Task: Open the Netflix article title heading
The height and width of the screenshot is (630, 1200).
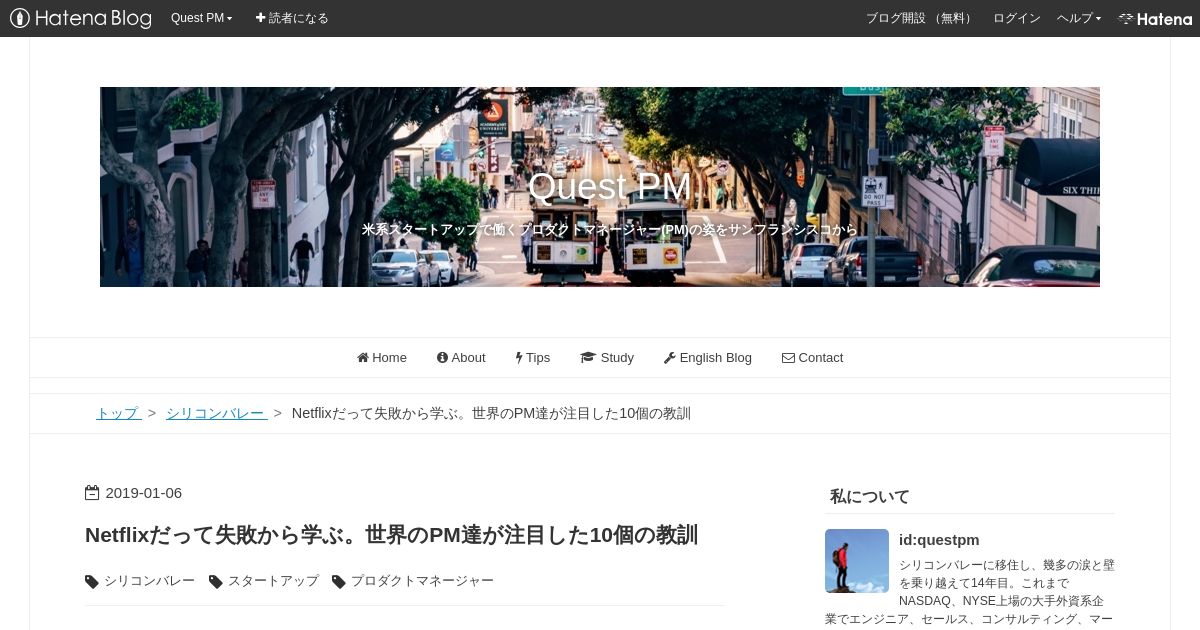Action: point(391,535)
